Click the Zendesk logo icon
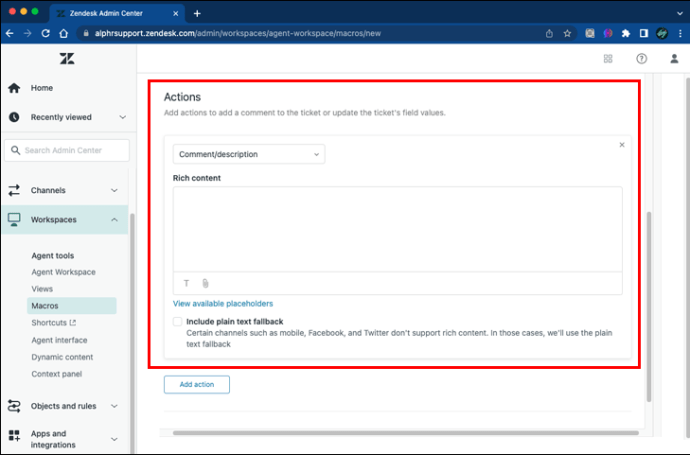 click(x=66, y=58)
